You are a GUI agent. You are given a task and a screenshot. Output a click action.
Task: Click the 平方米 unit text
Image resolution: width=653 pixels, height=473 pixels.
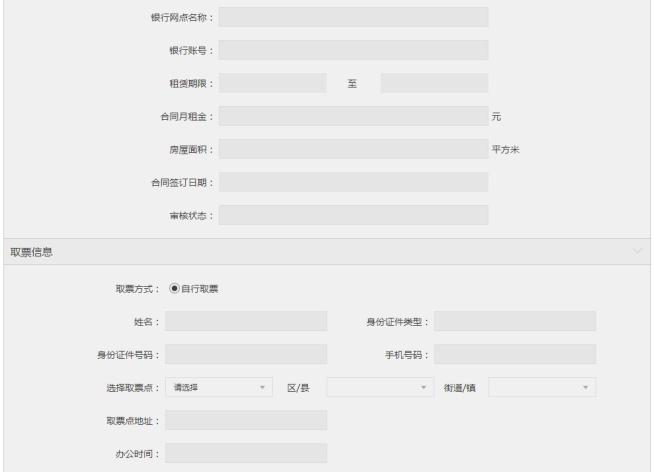coord(506,149)
